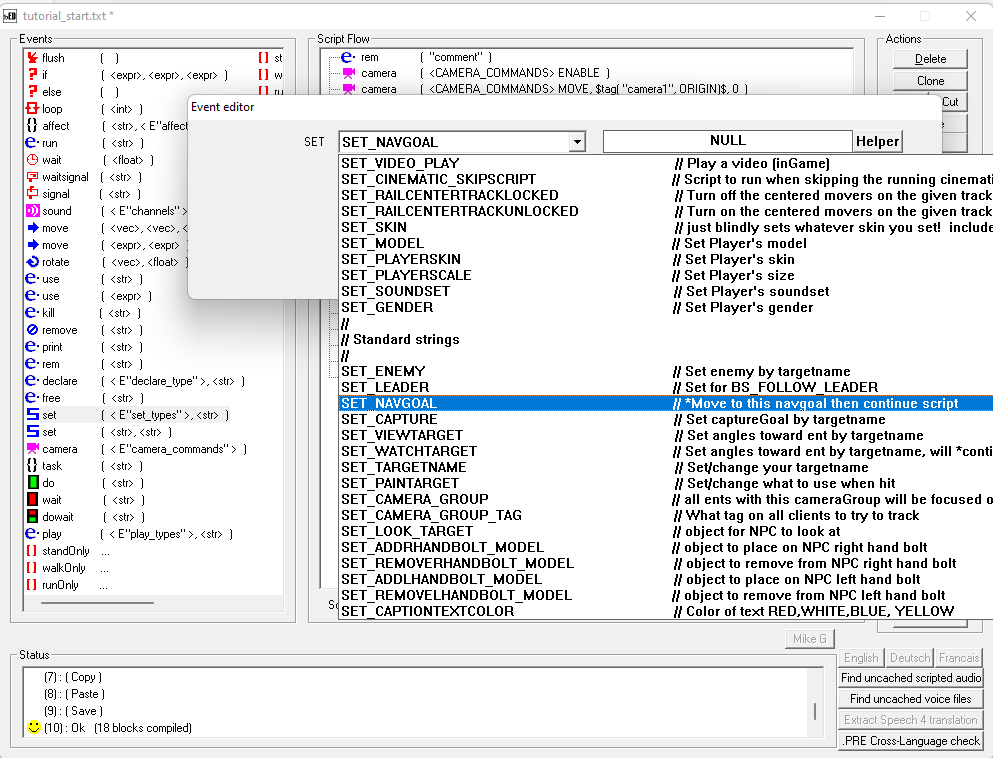This screenshot has width=993, height=758.
Task: Click the signal event icon
Action: (x=32, y=194)
